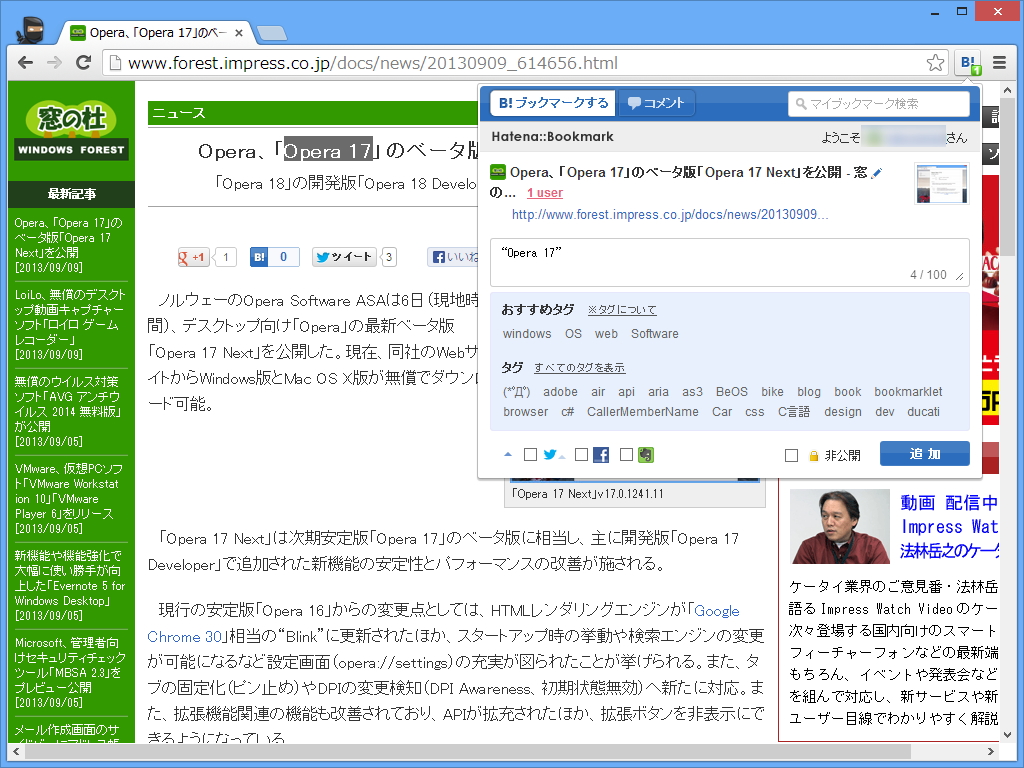Check the Facebook share checkbox

(581, 455)
